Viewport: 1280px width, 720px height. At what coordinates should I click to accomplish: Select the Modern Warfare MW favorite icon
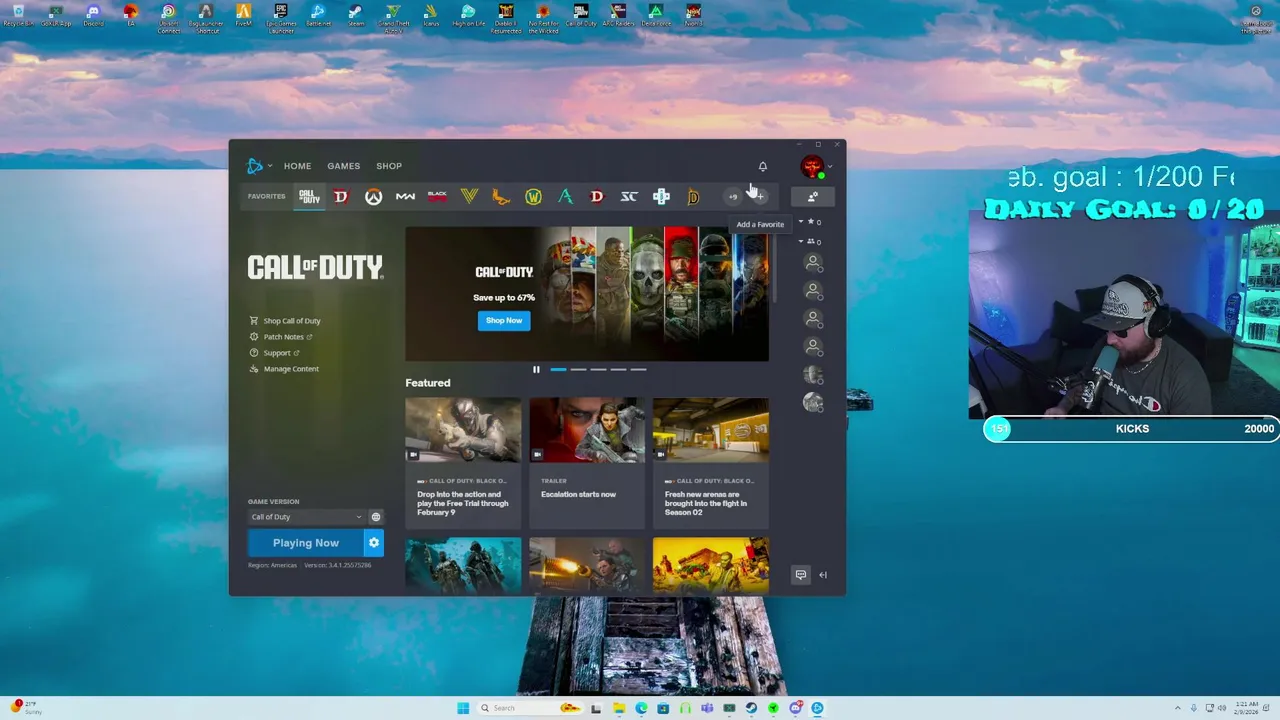pos(405,196)
